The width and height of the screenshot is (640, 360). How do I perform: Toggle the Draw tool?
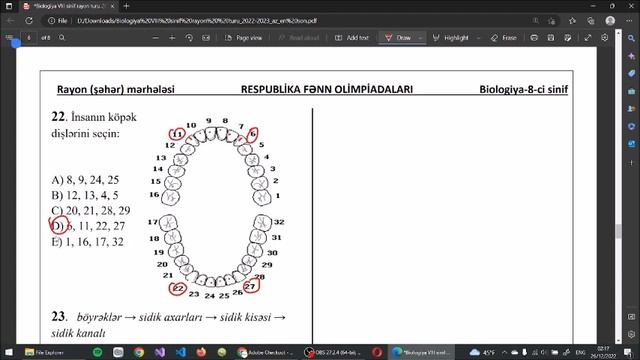click(398, 38)
